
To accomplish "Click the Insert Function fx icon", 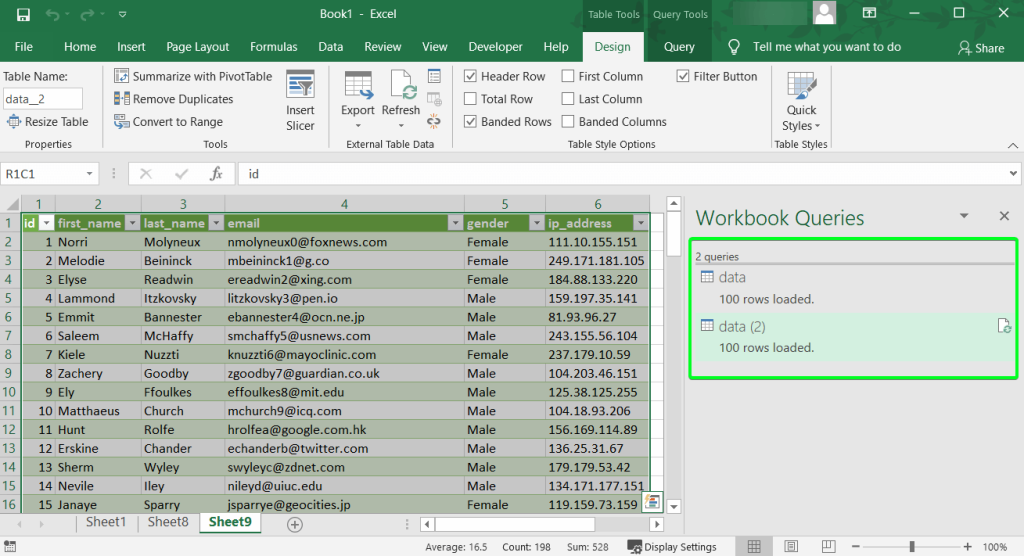I will (x=216, y=174).
